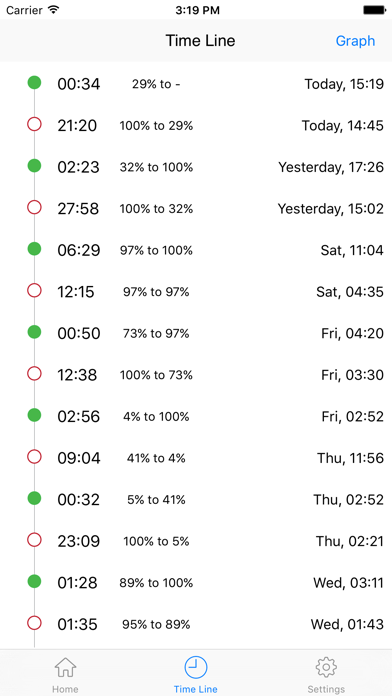The height and width of the screenshot is (696, 392).
Task: Click the Wed, 01:43 timestamp
Action: 347,625
